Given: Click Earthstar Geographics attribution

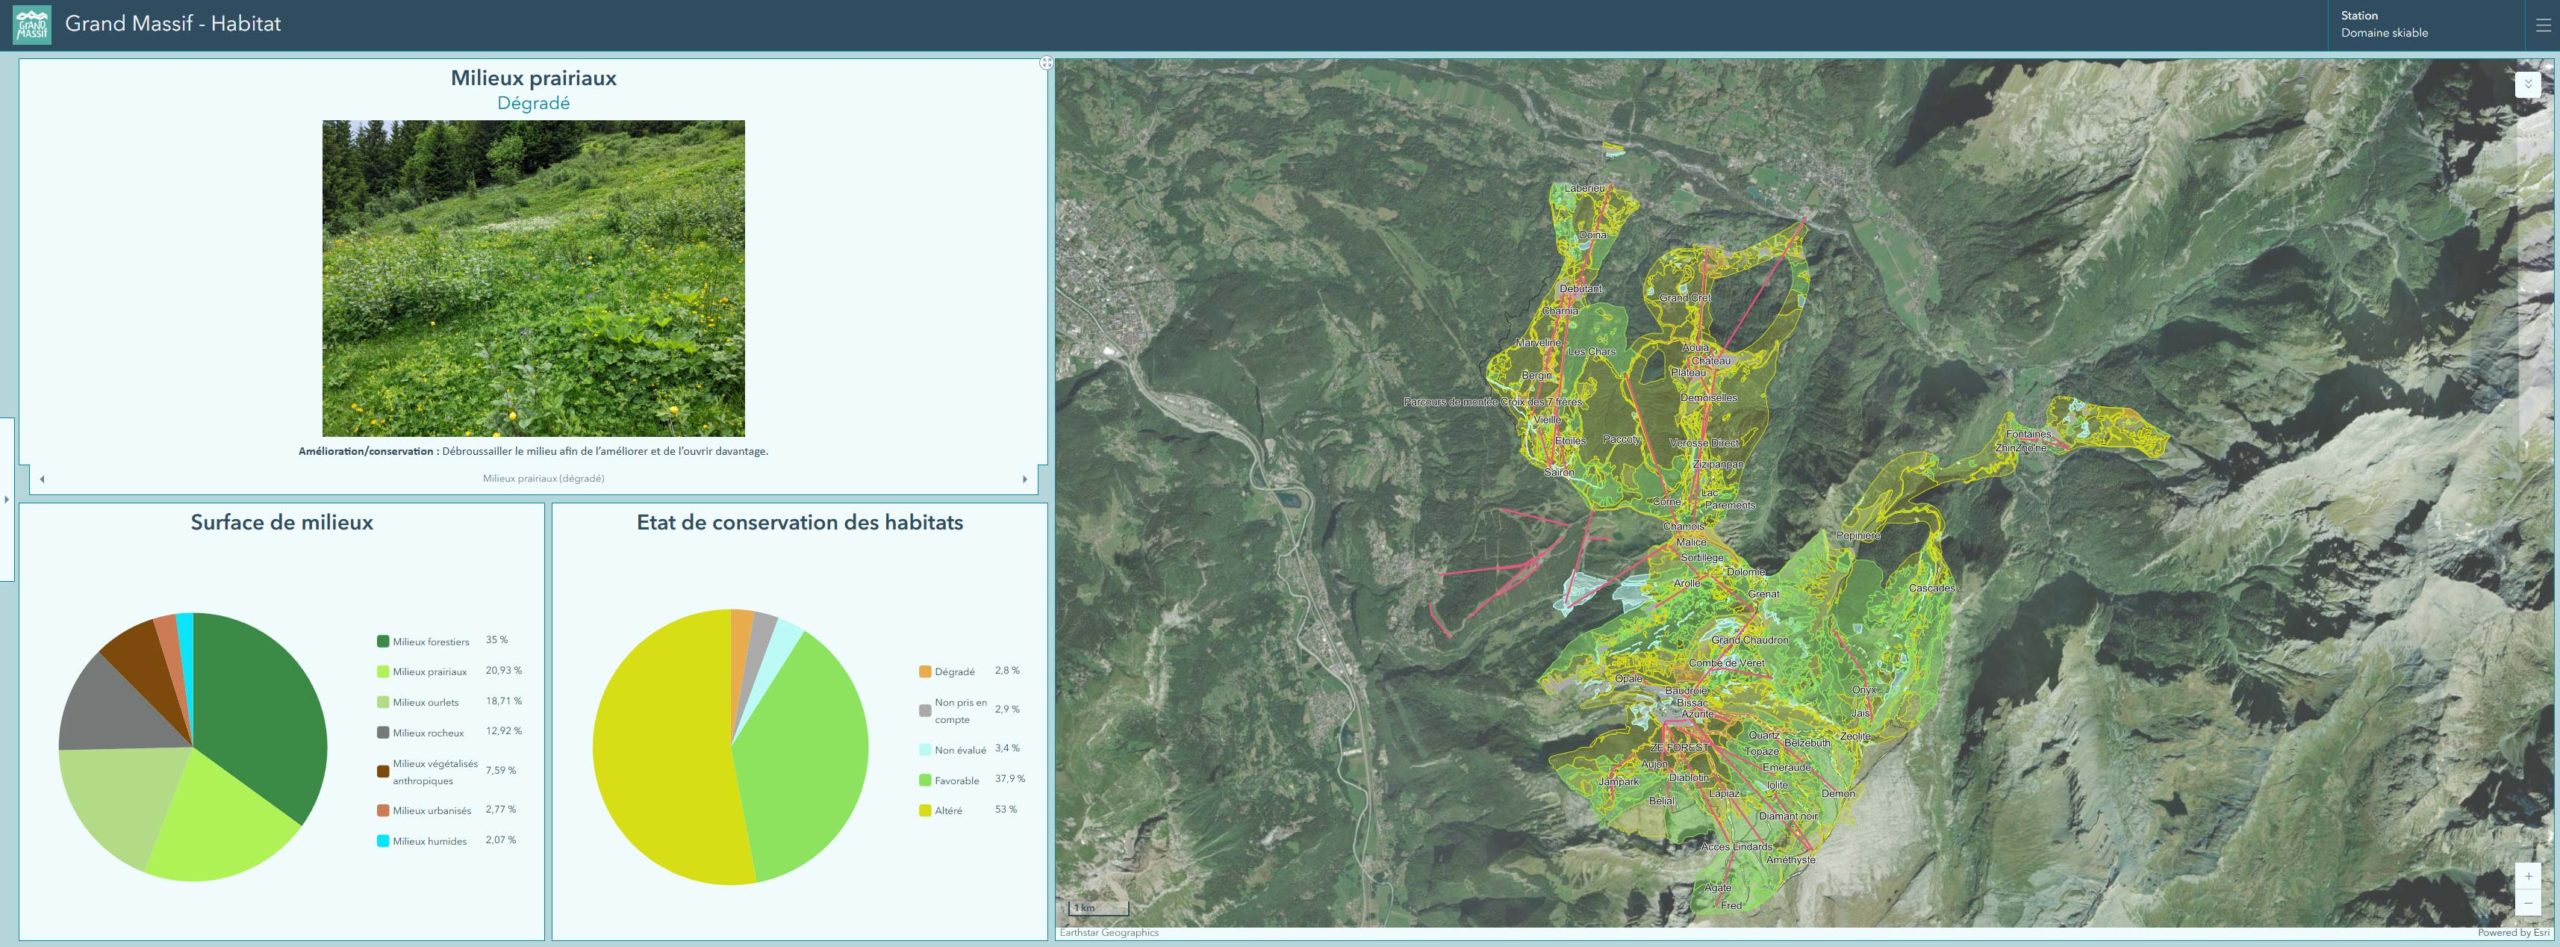Looking at the screenshot, I should [1109, 933].
